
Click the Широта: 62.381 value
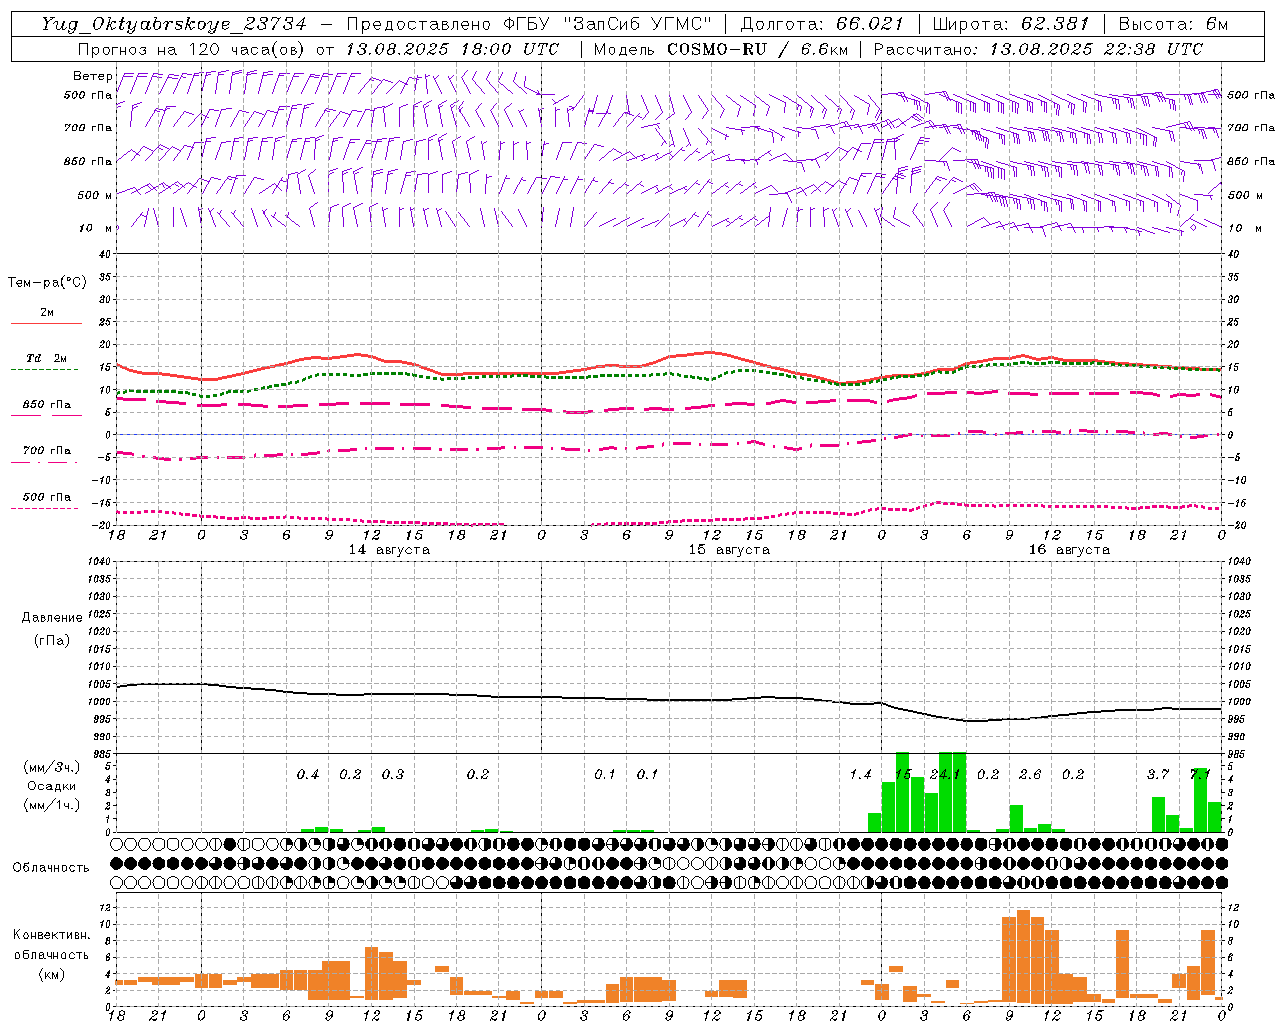click(1010, 24)
